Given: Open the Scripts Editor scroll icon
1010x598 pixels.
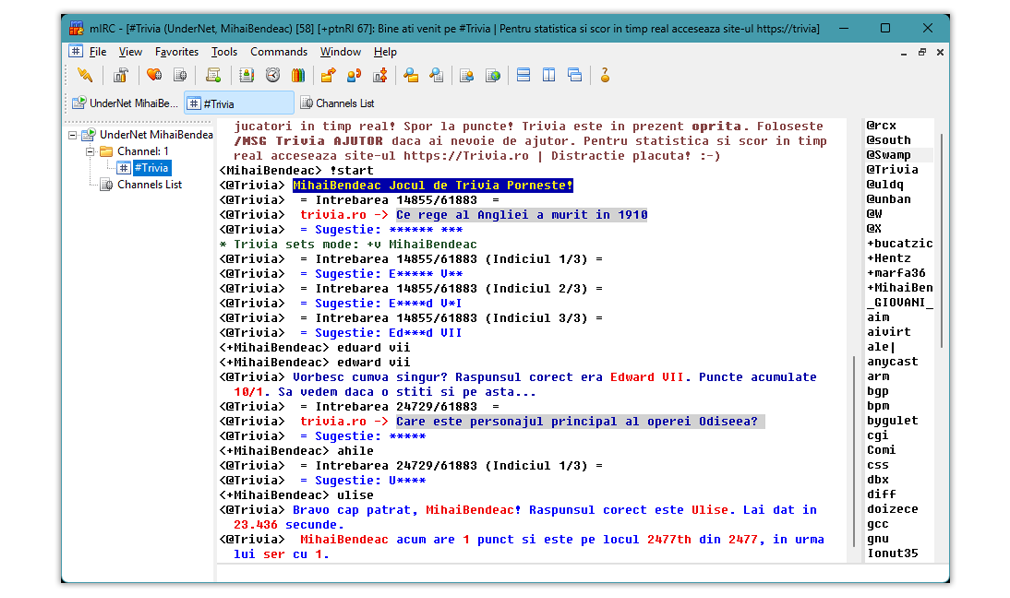Looking at the screenshot, I should (x=213, y=75).
